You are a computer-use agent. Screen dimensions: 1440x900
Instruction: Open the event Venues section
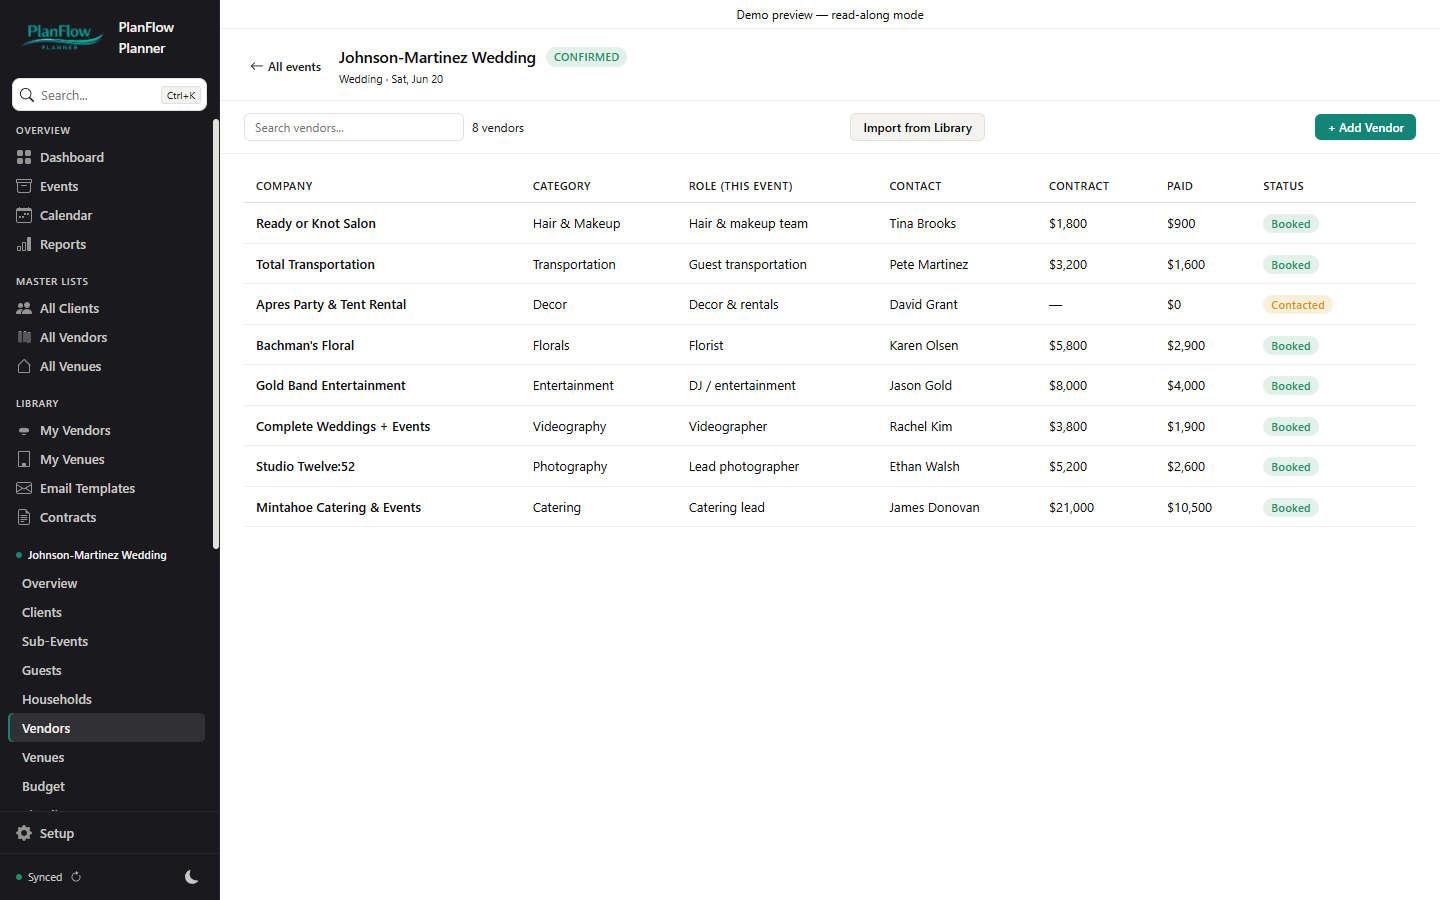tap(106, 757)
